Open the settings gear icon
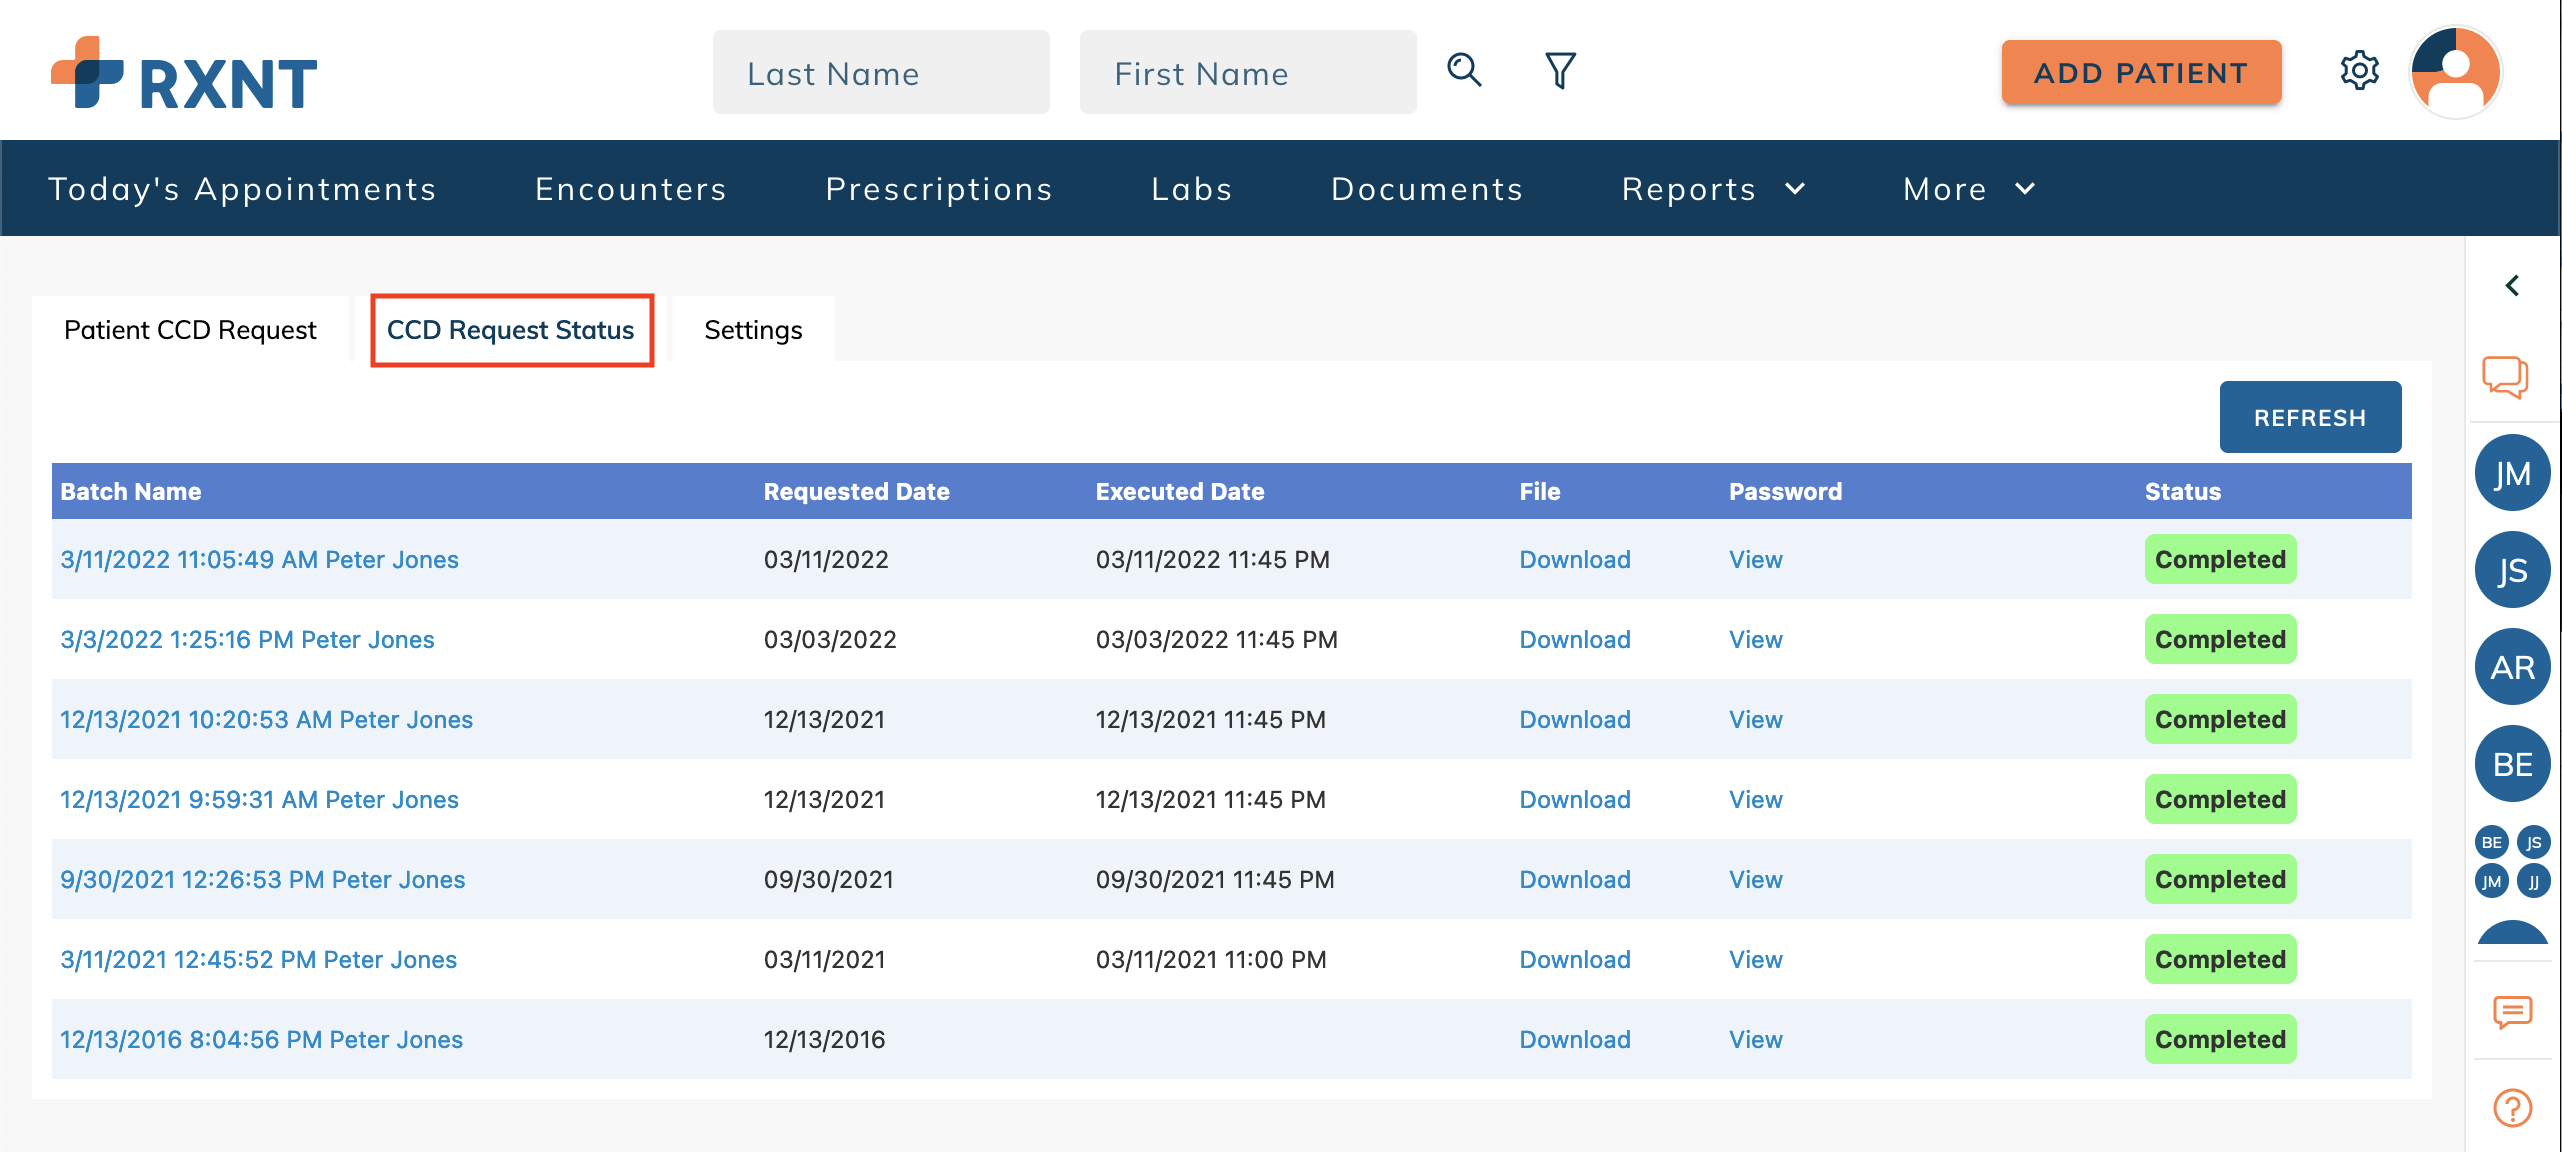Image resolution: width=2562 pixels, height=1152 pixels. (2359, 71)
